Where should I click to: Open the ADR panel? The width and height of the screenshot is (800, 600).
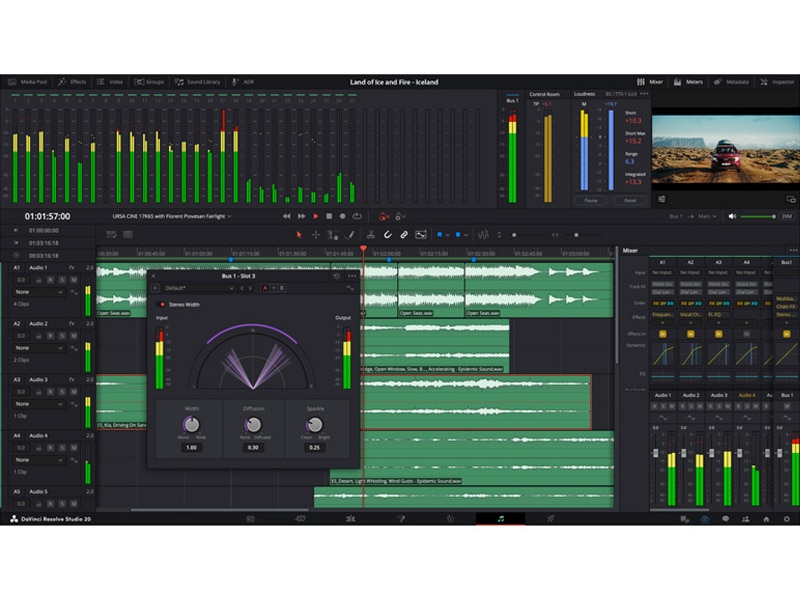(x=240, y=82)
